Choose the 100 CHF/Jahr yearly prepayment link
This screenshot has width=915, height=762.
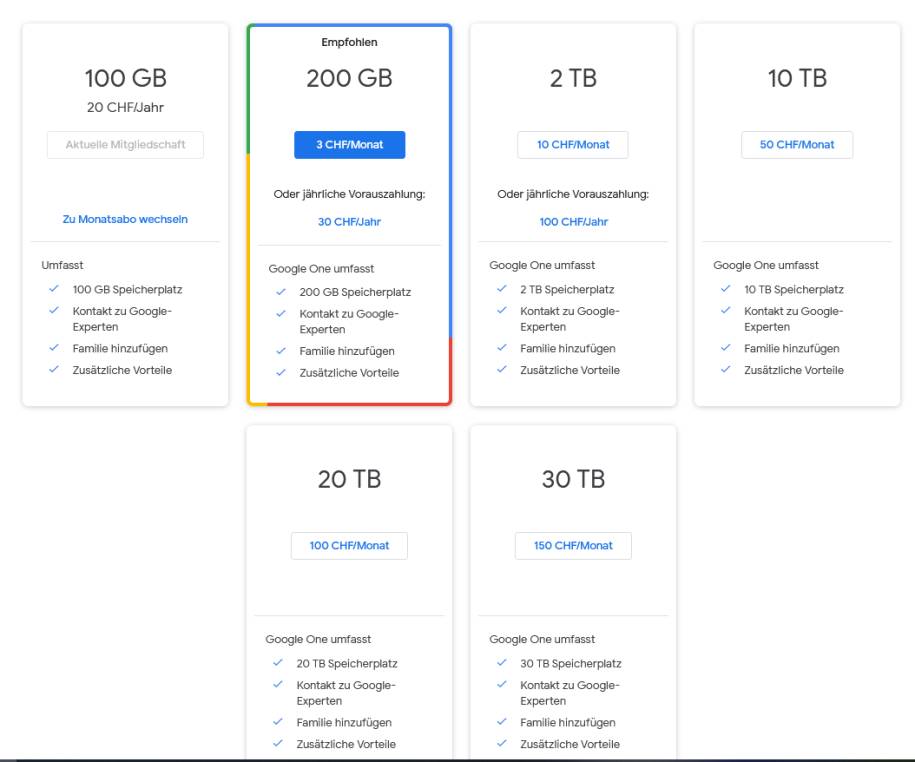click(574, 222)
